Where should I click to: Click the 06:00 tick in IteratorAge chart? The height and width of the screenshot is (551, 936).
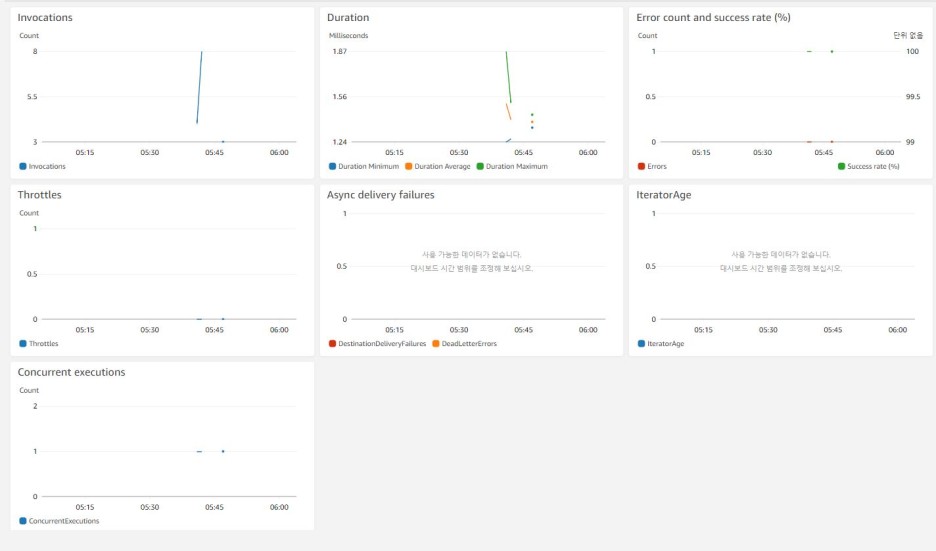pyautogui.click(x=897, y=330)
